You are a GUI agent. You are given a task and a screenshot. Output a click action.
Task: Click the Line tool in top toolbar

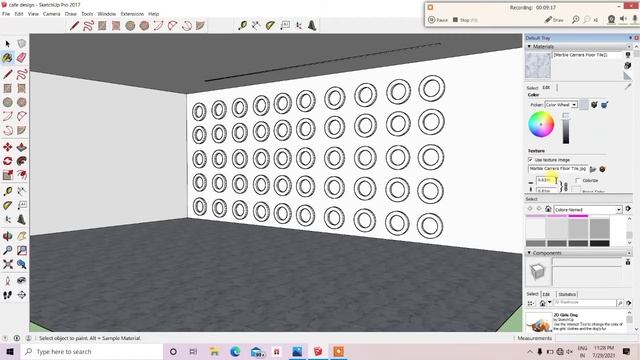(74, 26)
